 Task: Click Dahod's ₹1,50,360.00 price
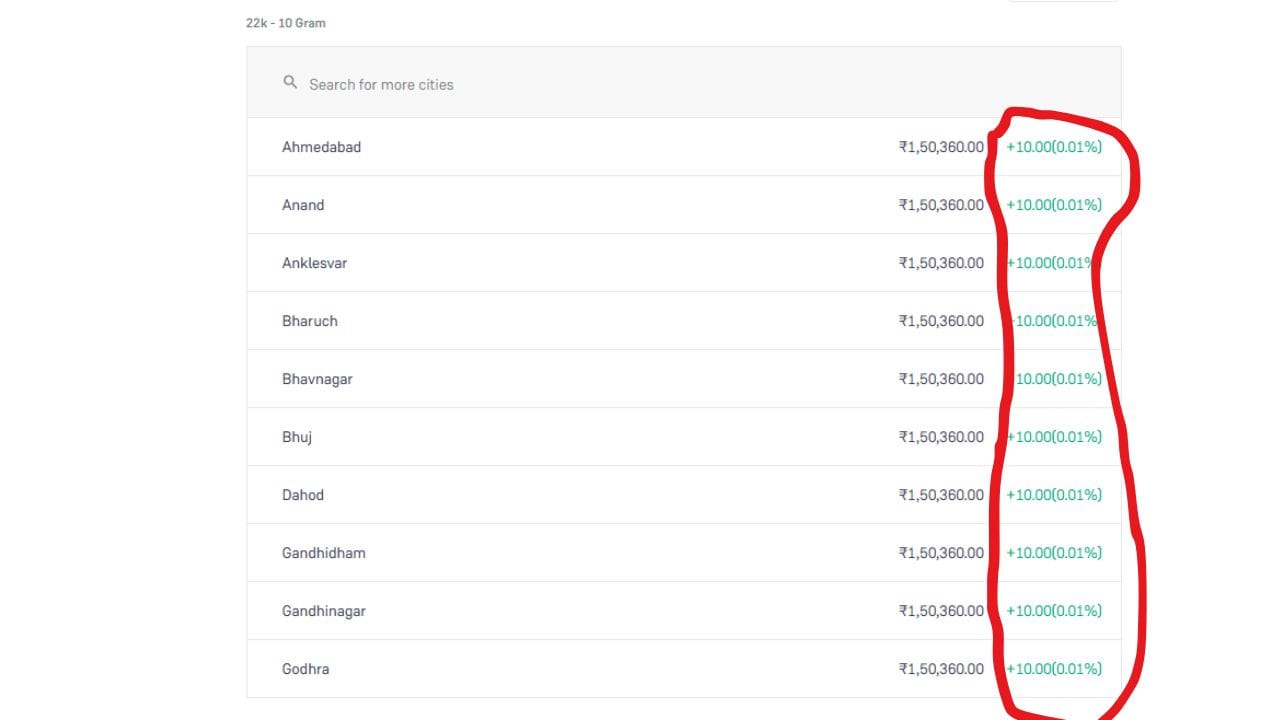pos(941,495)
